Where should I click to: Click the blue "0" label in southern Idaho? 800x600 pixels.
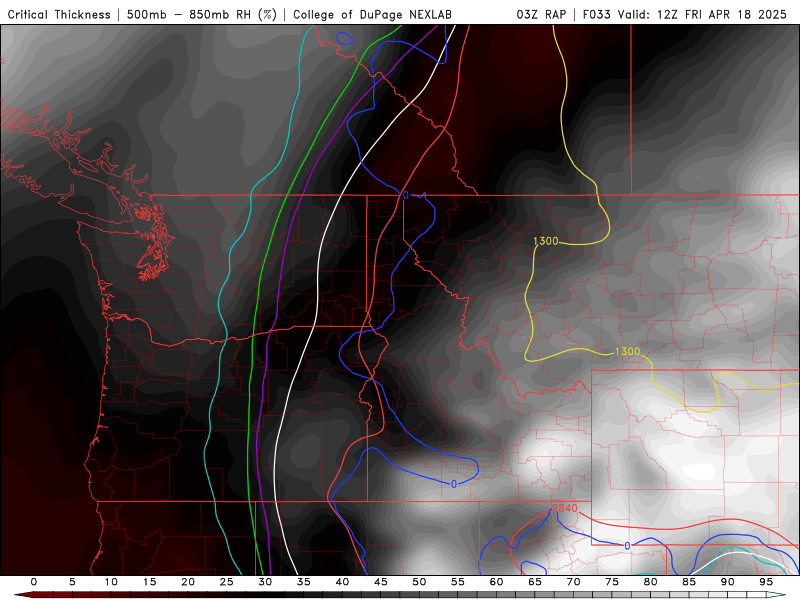coord(454,484)
